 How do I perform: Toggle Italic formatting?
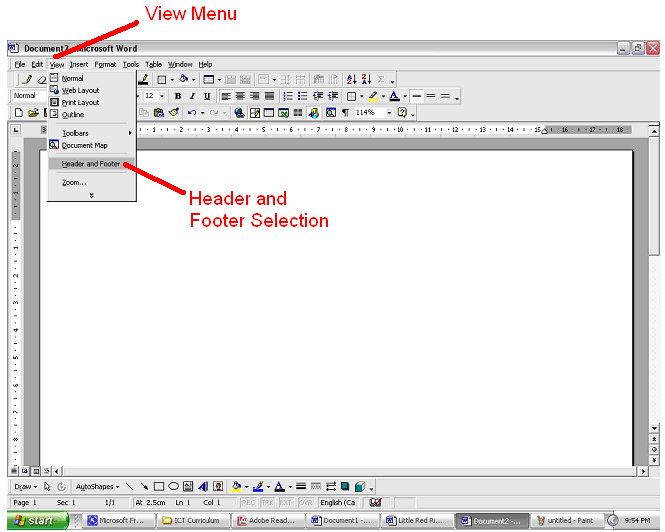coord(193,96)
